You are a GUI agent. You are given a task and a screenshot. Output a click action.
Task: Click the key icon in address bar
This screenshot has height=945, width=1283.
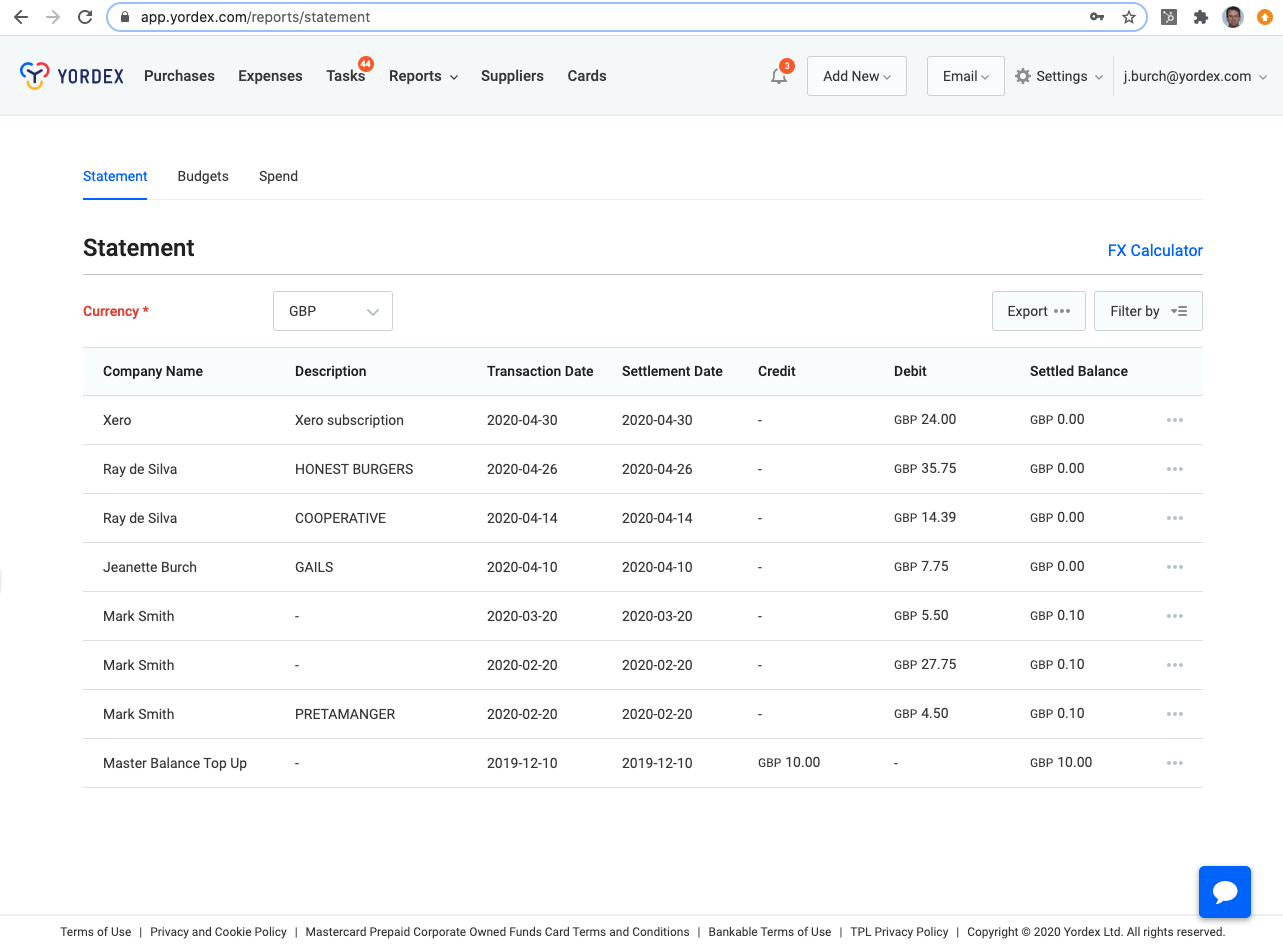coord(1097,17)
